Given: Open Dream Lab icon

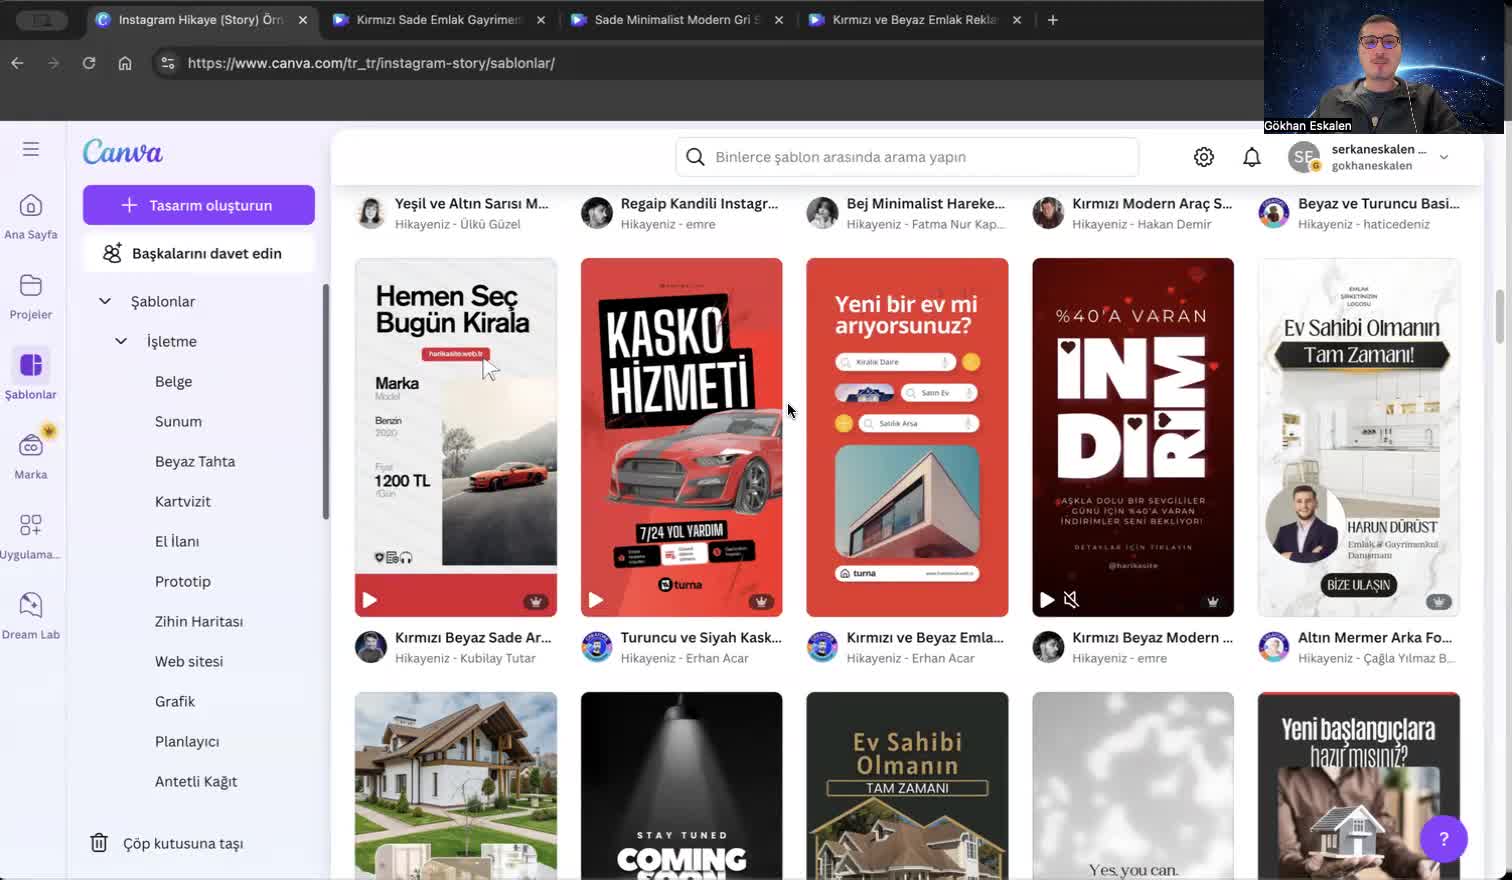Looking at the screenshot, I should coord(31,605).
